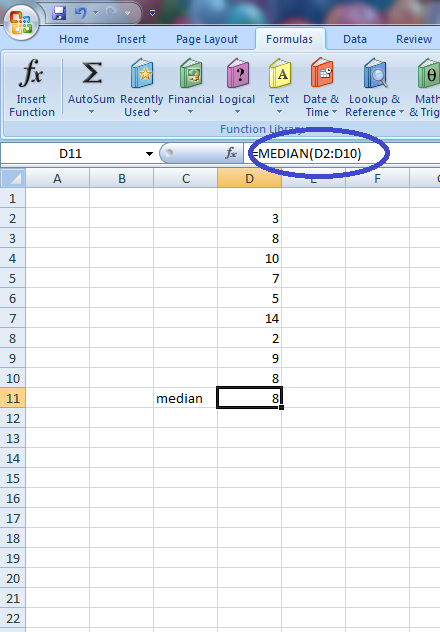This screenshot has height=632, width=440.
Task: Open the Insert Function dialog
Action: [x=31, y=87]
